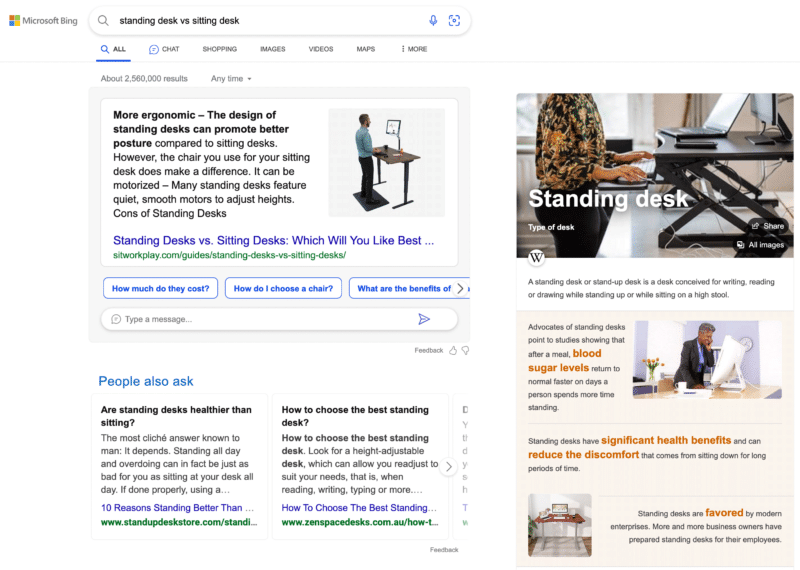Image resolution: width=800 pixels, height=570 pixels.
Task: Click the microphone voice search icon
Action: (433, 20)
